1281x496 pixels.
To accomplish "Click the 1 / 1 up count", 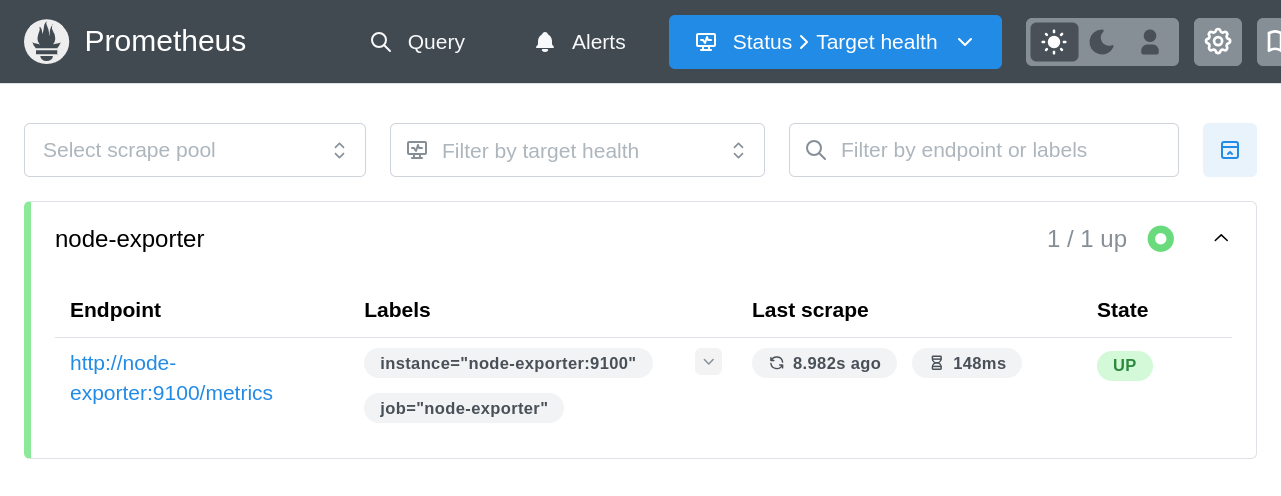I will pyautogui.click(x=1087, y=239).
